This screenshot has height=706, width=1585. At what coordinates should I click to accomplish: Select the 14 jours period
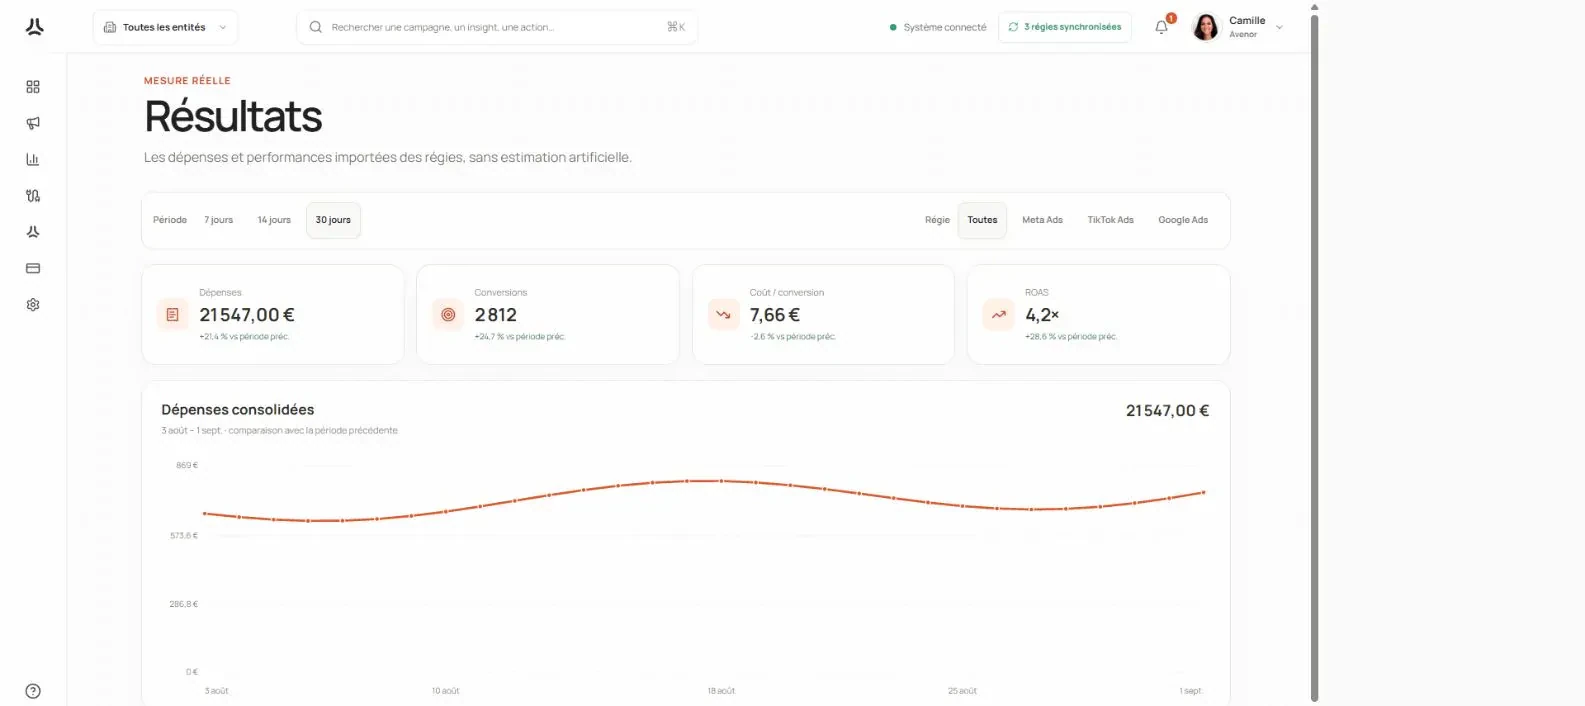pyautogui.click(x=274, y=220)
